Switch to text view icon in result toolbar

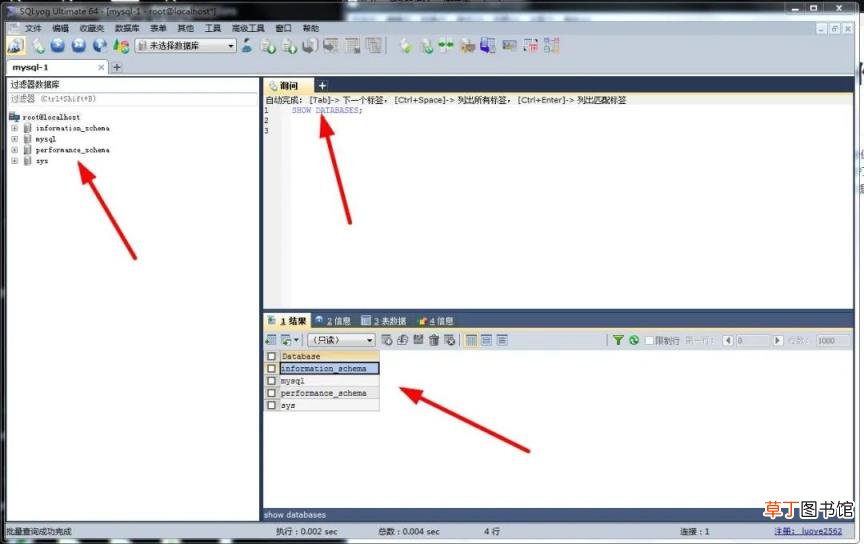[502, 340]
